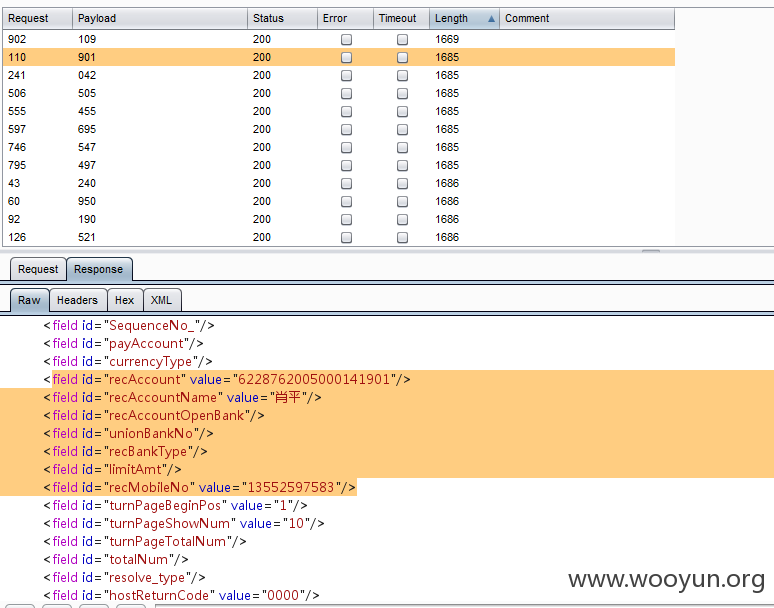Toggle Error checkbox for request 746
774x608 pixels.
tap(347, 148)
